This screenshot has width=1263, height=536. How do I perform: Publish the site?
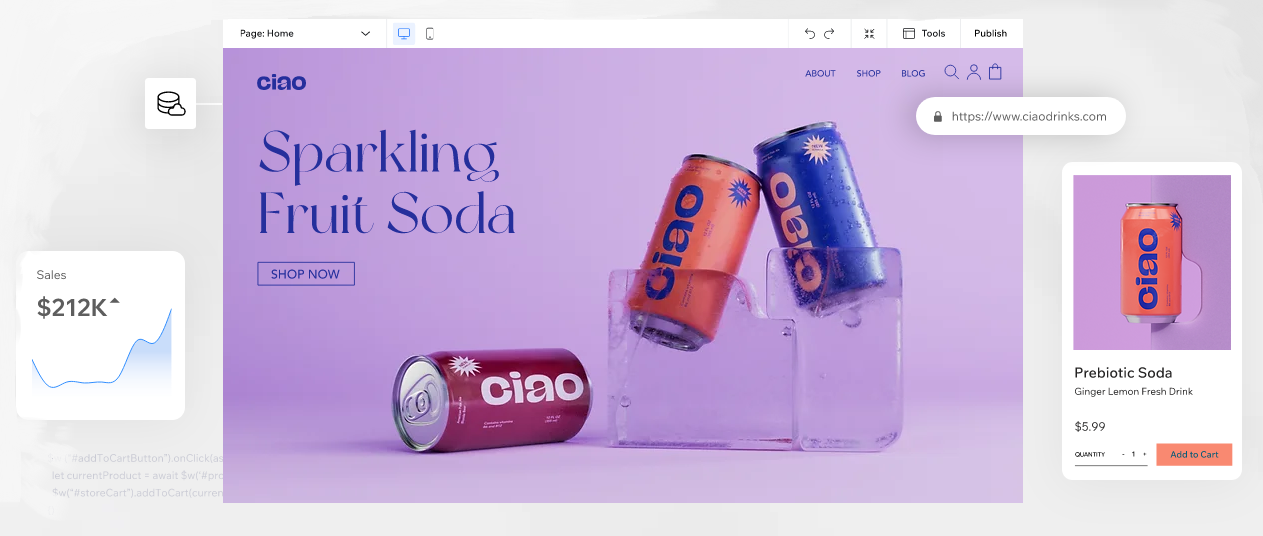990,33
